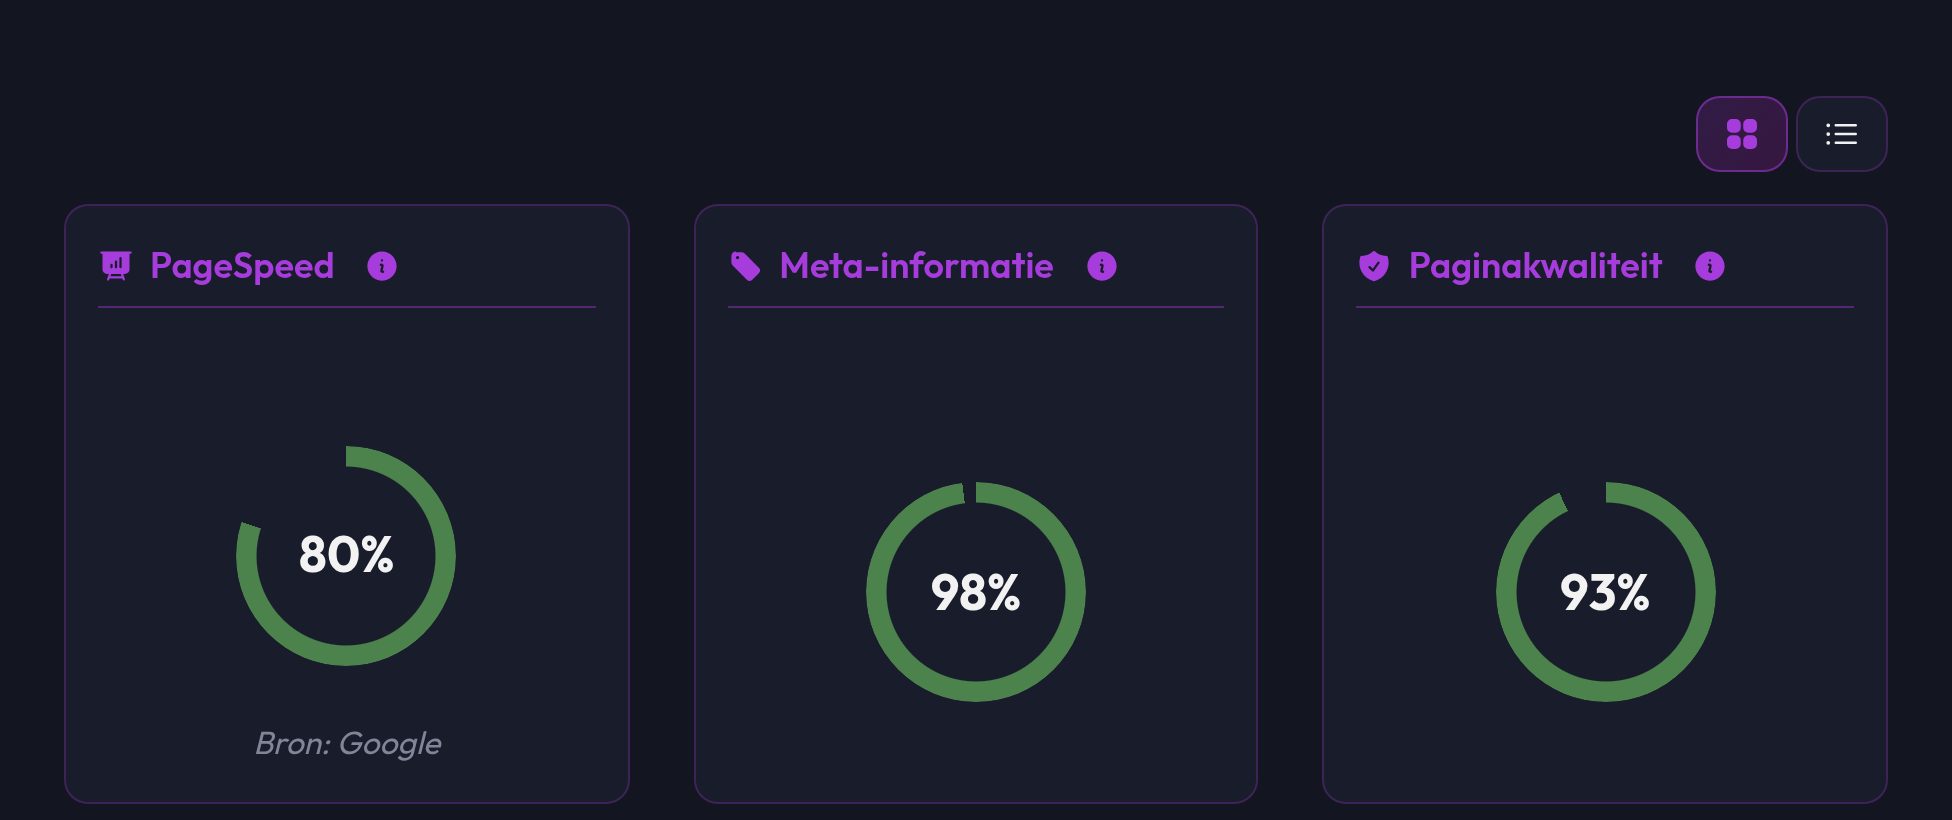The image size is (1952, 820).
Task: Switch to list view layout
Action: (1841, 134)
